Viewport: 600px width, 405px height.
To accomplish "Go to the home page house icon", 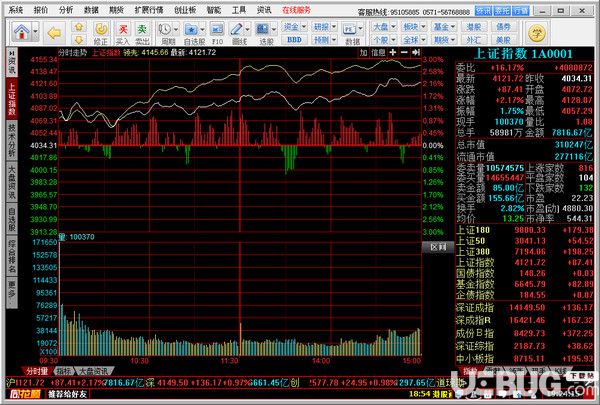I will pos(22,32).
